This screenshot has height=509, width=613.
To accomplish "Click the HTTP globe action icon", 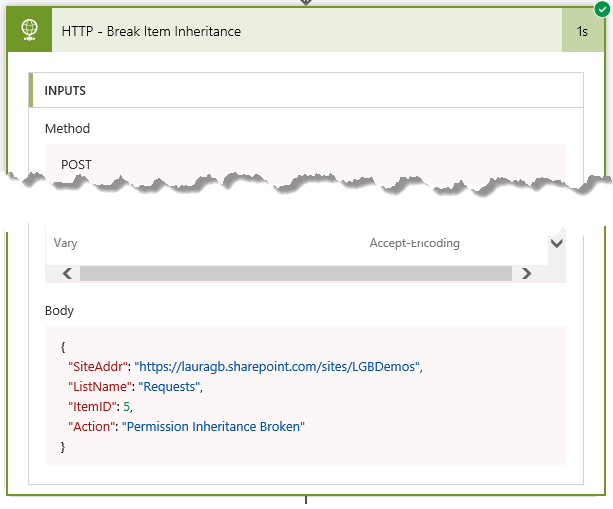I will (x=29, y=30).
